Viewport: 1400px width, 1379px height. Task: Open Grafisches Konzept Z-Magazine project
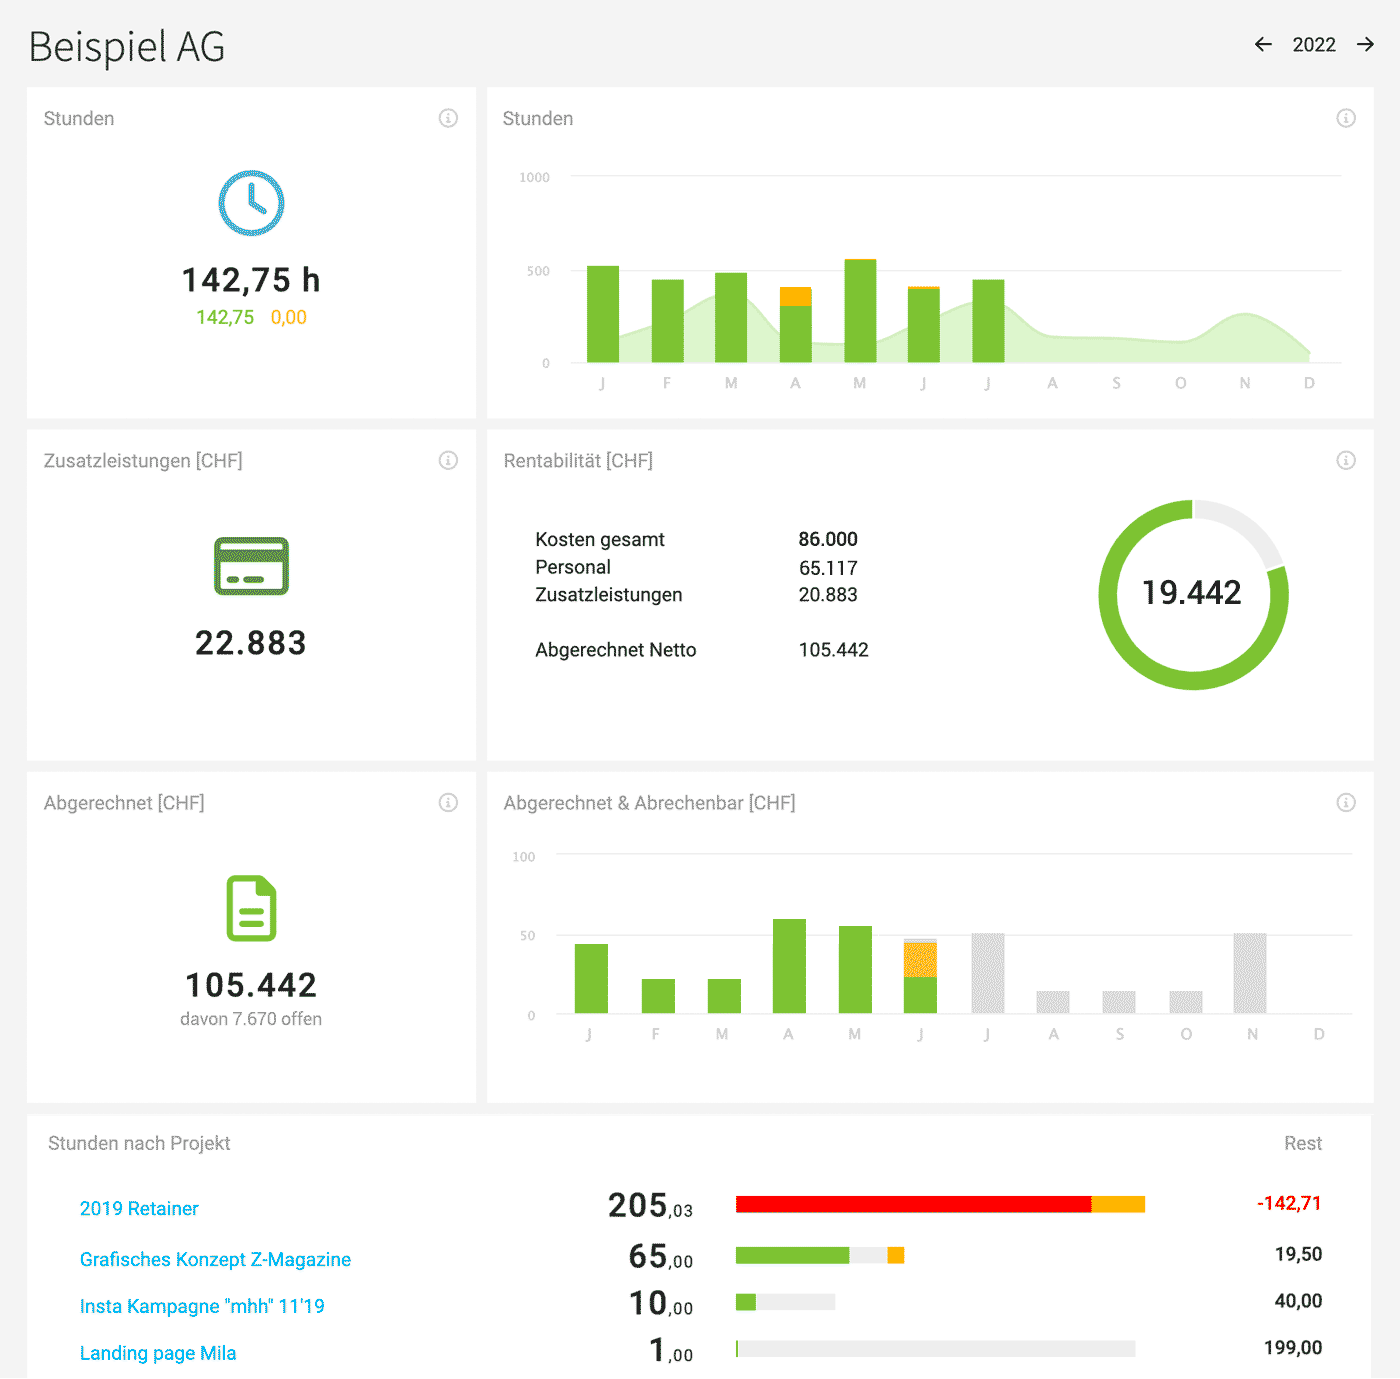pyautogui.click(x=215, y=1259)
